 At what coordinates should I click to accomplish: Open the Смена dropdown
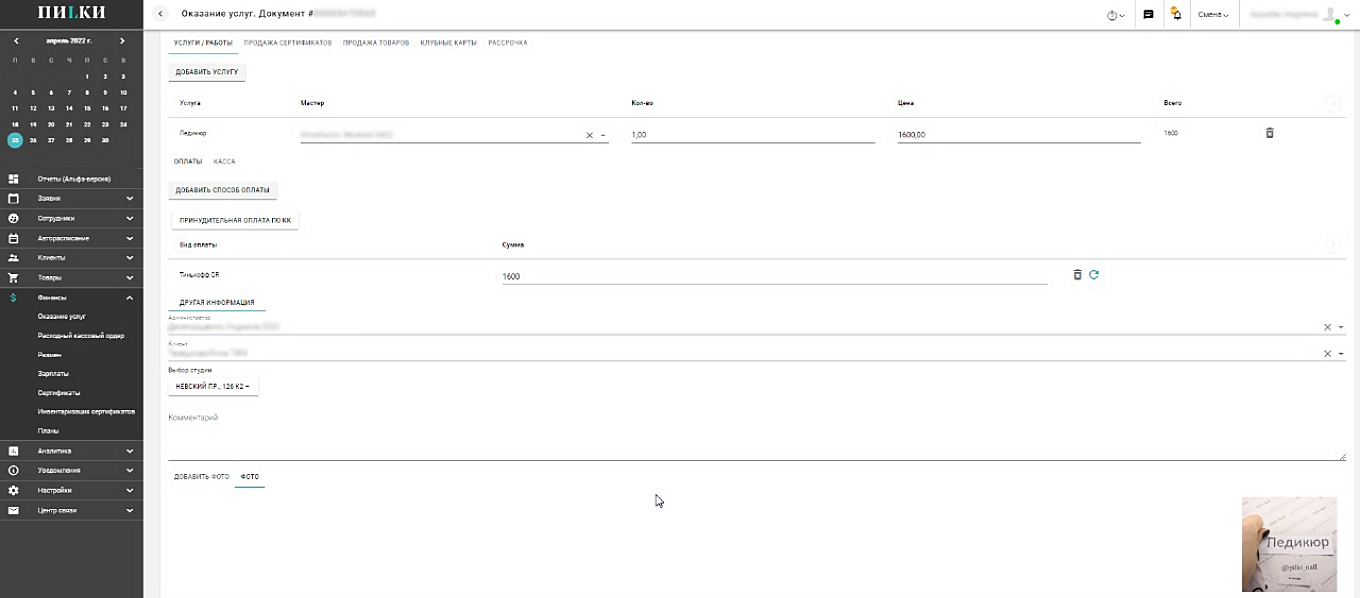pyautogui.click(x=1213, y=15)
